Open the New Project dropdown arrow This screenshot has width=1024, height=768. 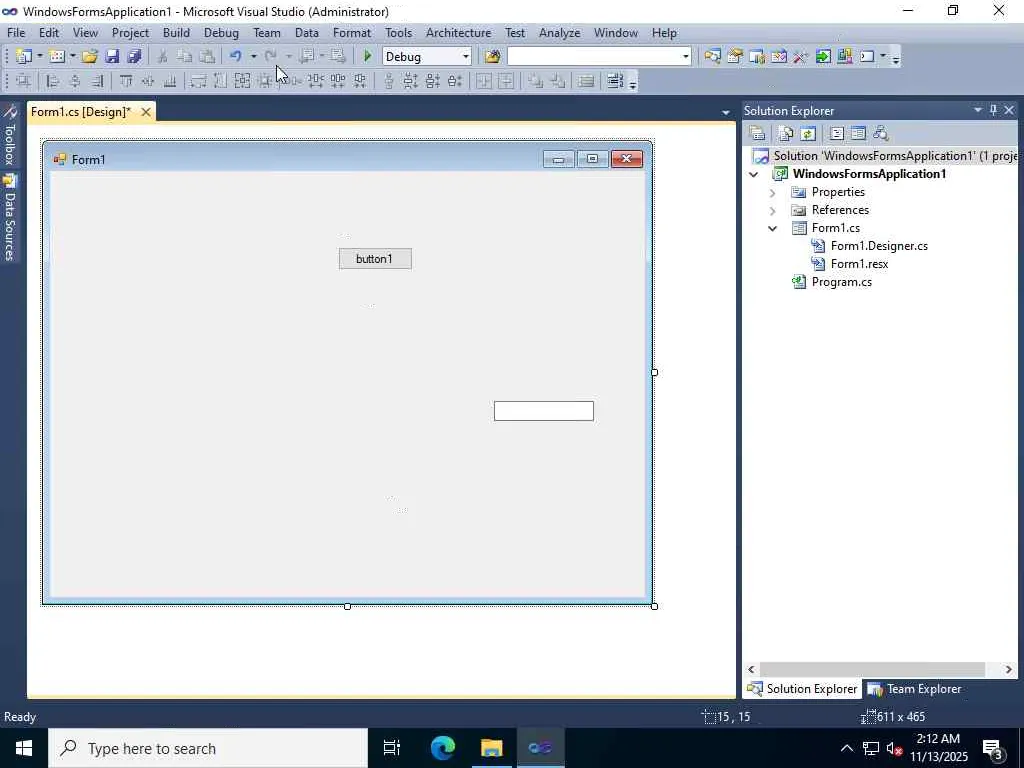tap(40, 56)
